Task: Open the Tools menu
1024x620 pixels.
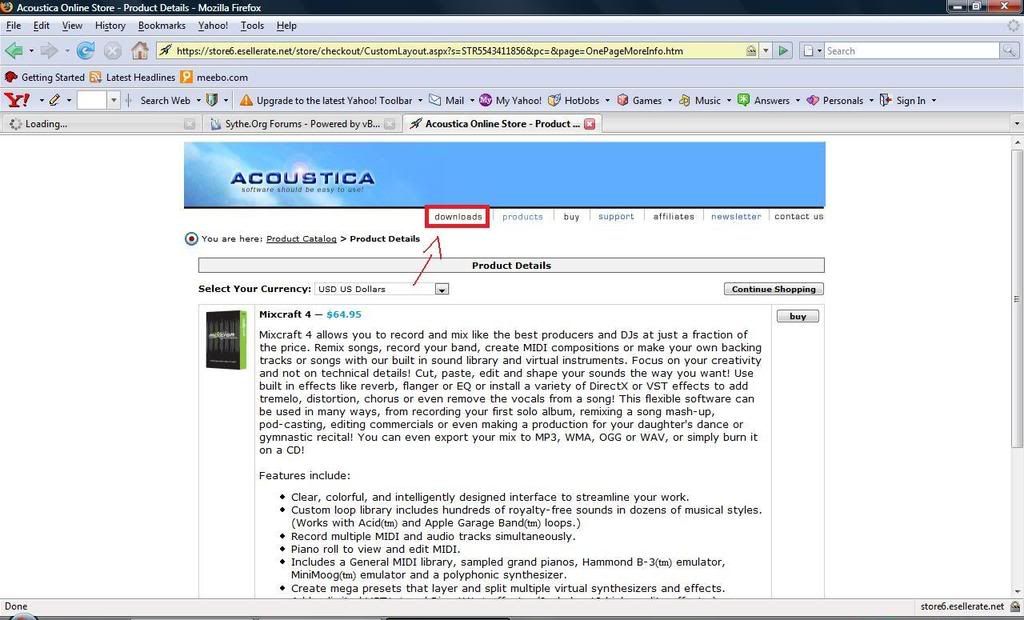Action: [x=252, y=25]
